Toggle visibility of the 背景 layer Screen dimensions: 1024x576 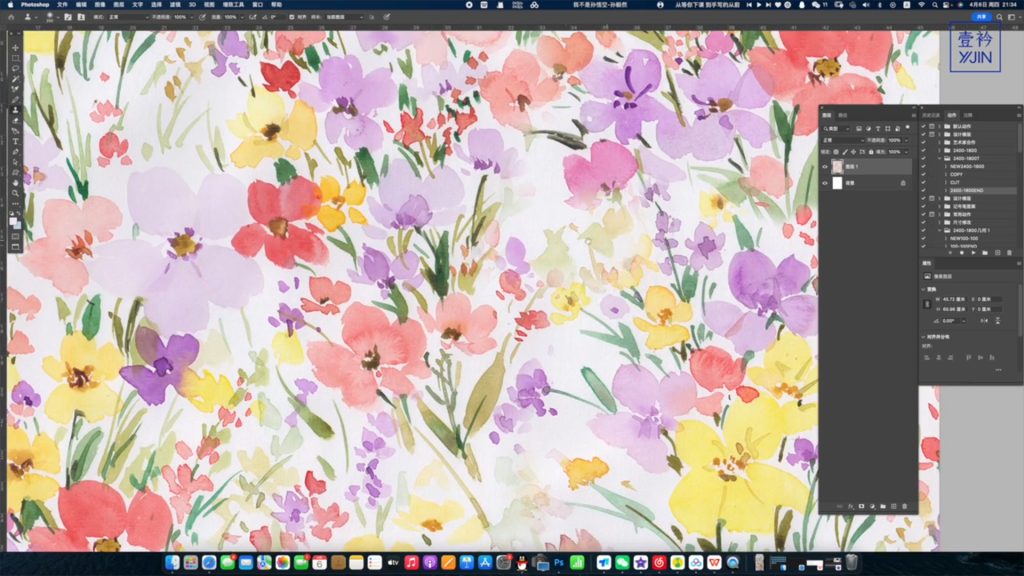[825, 183]
